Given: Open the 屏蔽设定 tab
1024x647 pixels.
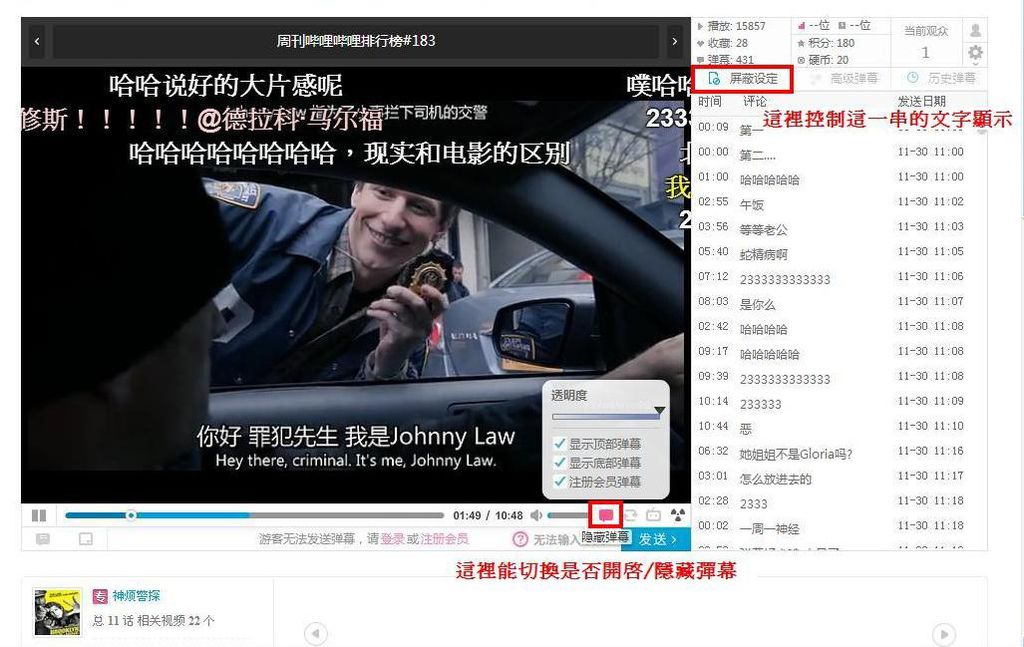Looking at the screenshot, I should pyautogui.click(x=743, y=79).
